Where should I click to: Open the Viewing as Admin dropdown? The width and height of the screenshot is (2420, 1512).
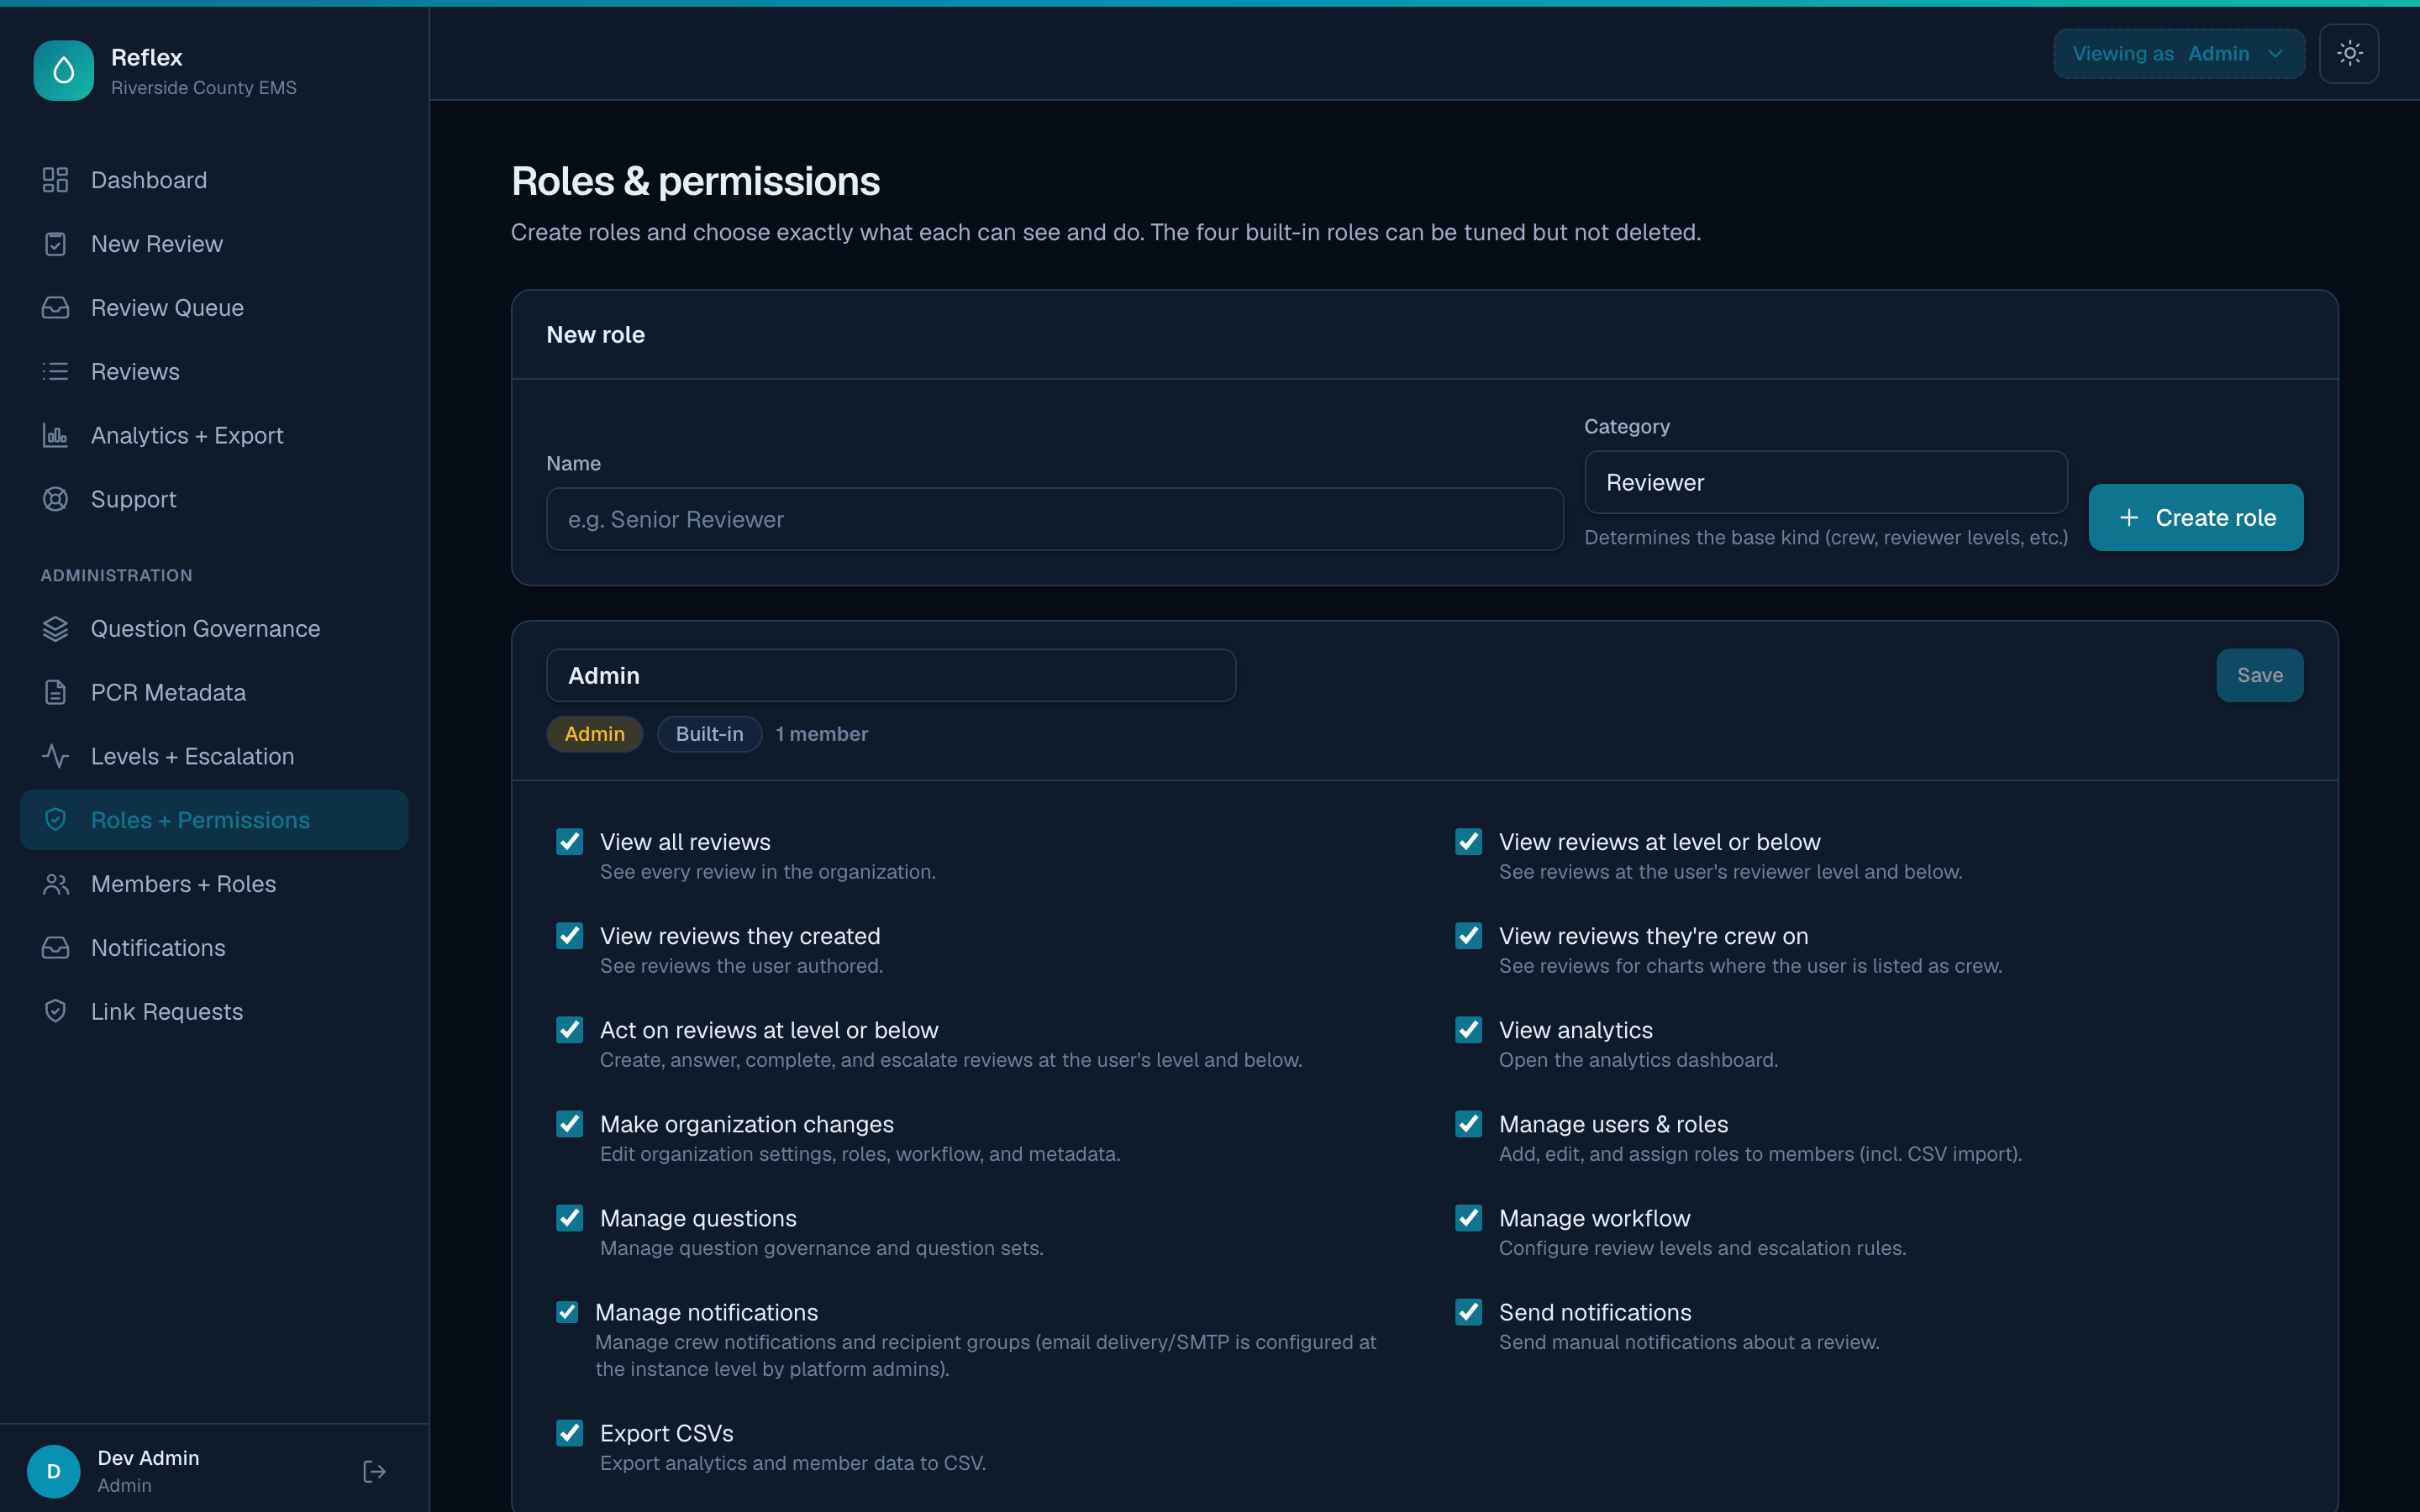tap(2179, 54)
